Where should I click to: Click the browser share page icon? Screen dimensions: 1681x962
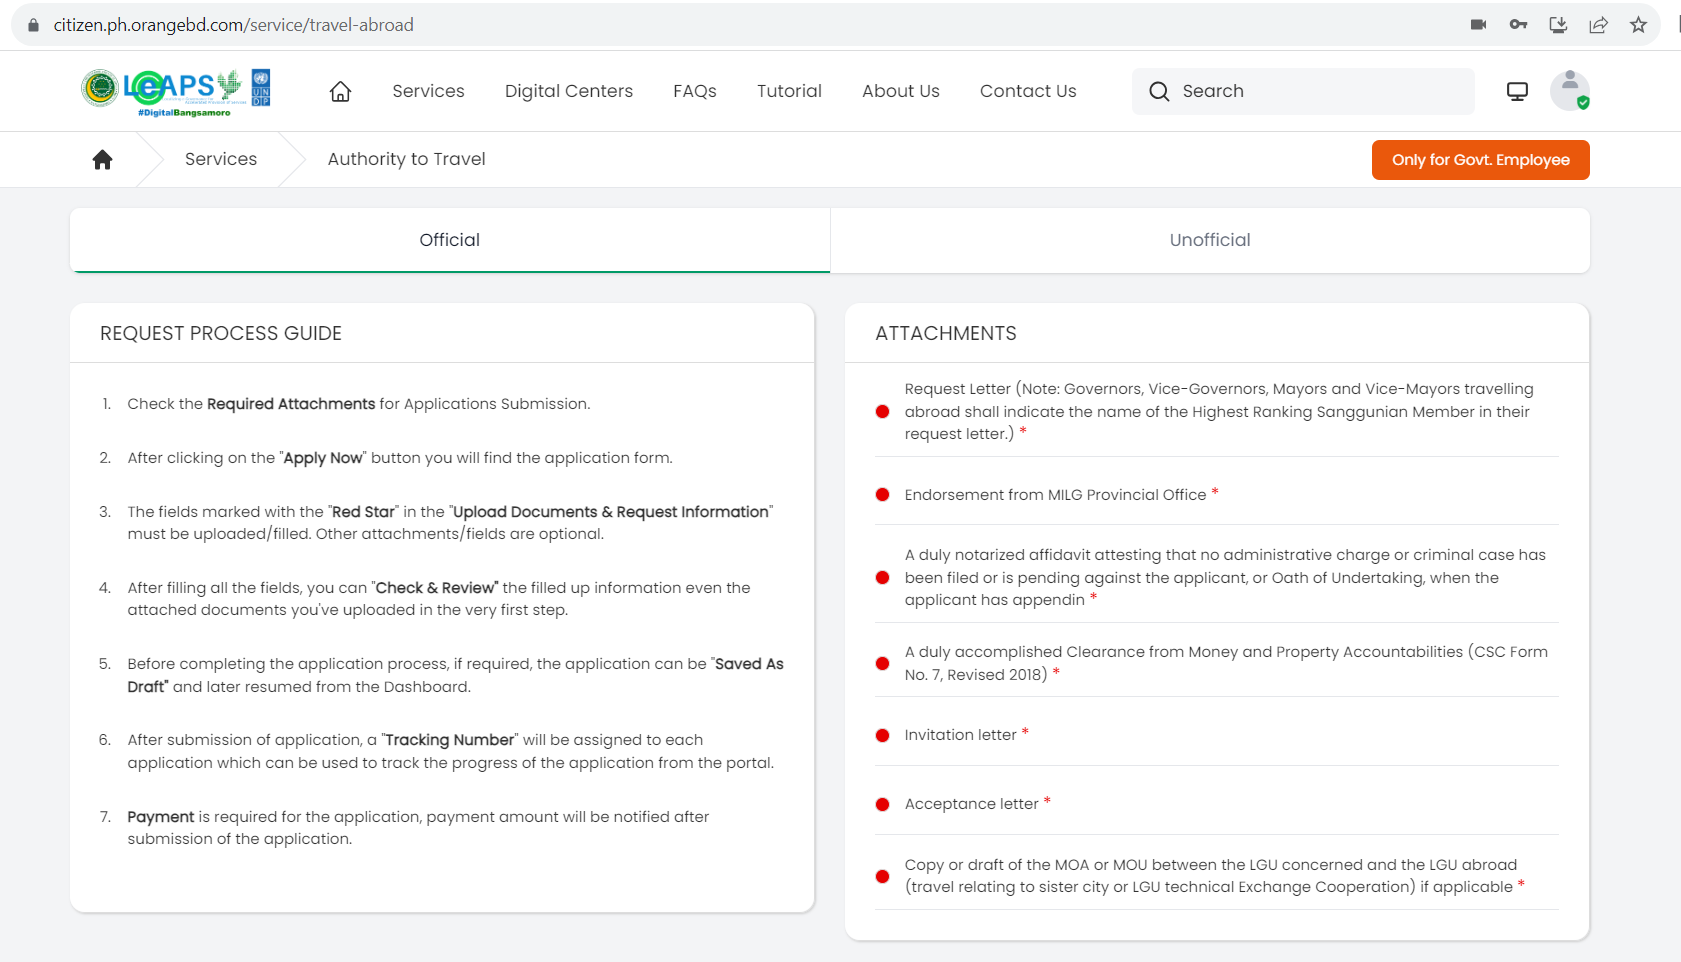pos(1598,25)
